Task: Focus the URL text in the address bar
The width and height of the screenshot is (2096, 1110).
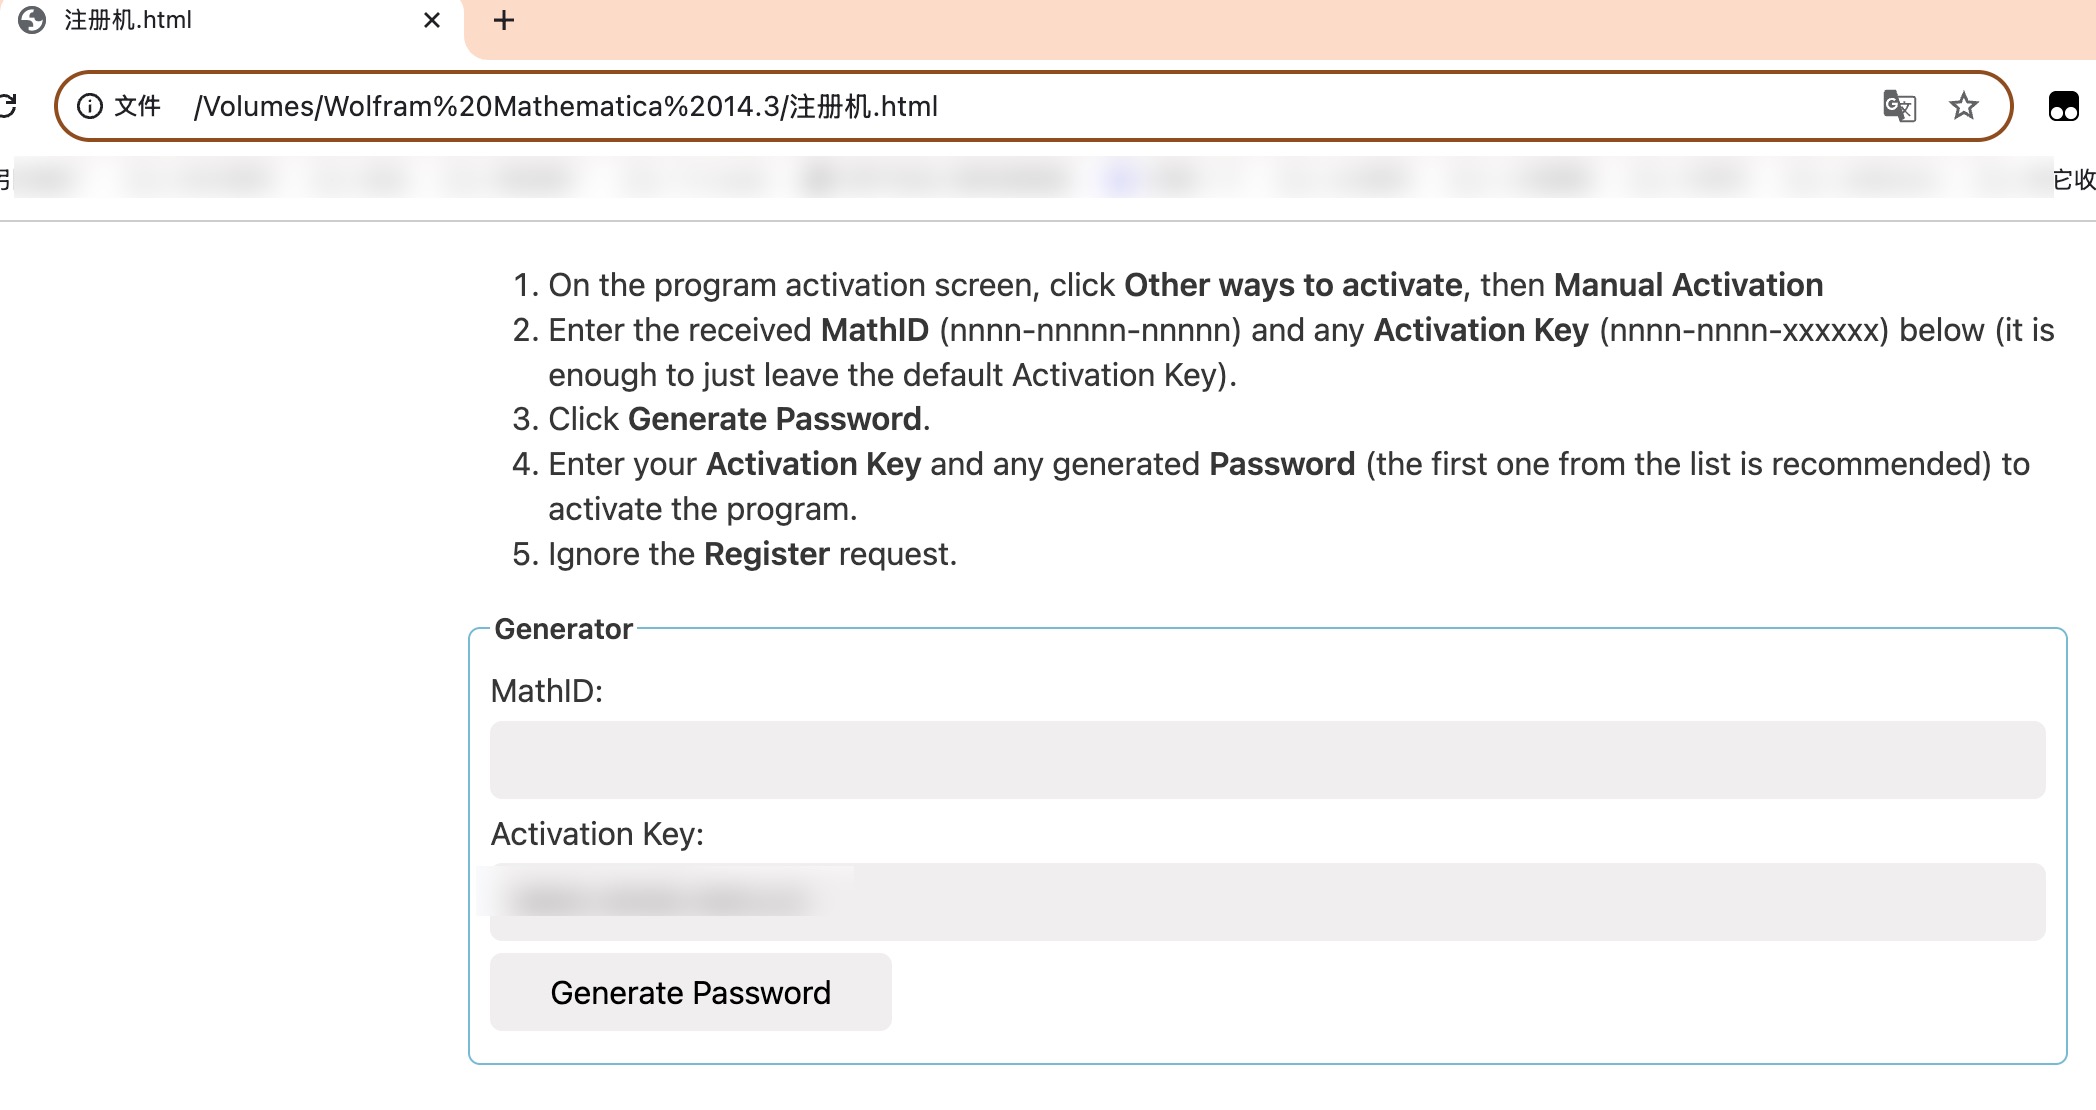Action: (566, 106)
